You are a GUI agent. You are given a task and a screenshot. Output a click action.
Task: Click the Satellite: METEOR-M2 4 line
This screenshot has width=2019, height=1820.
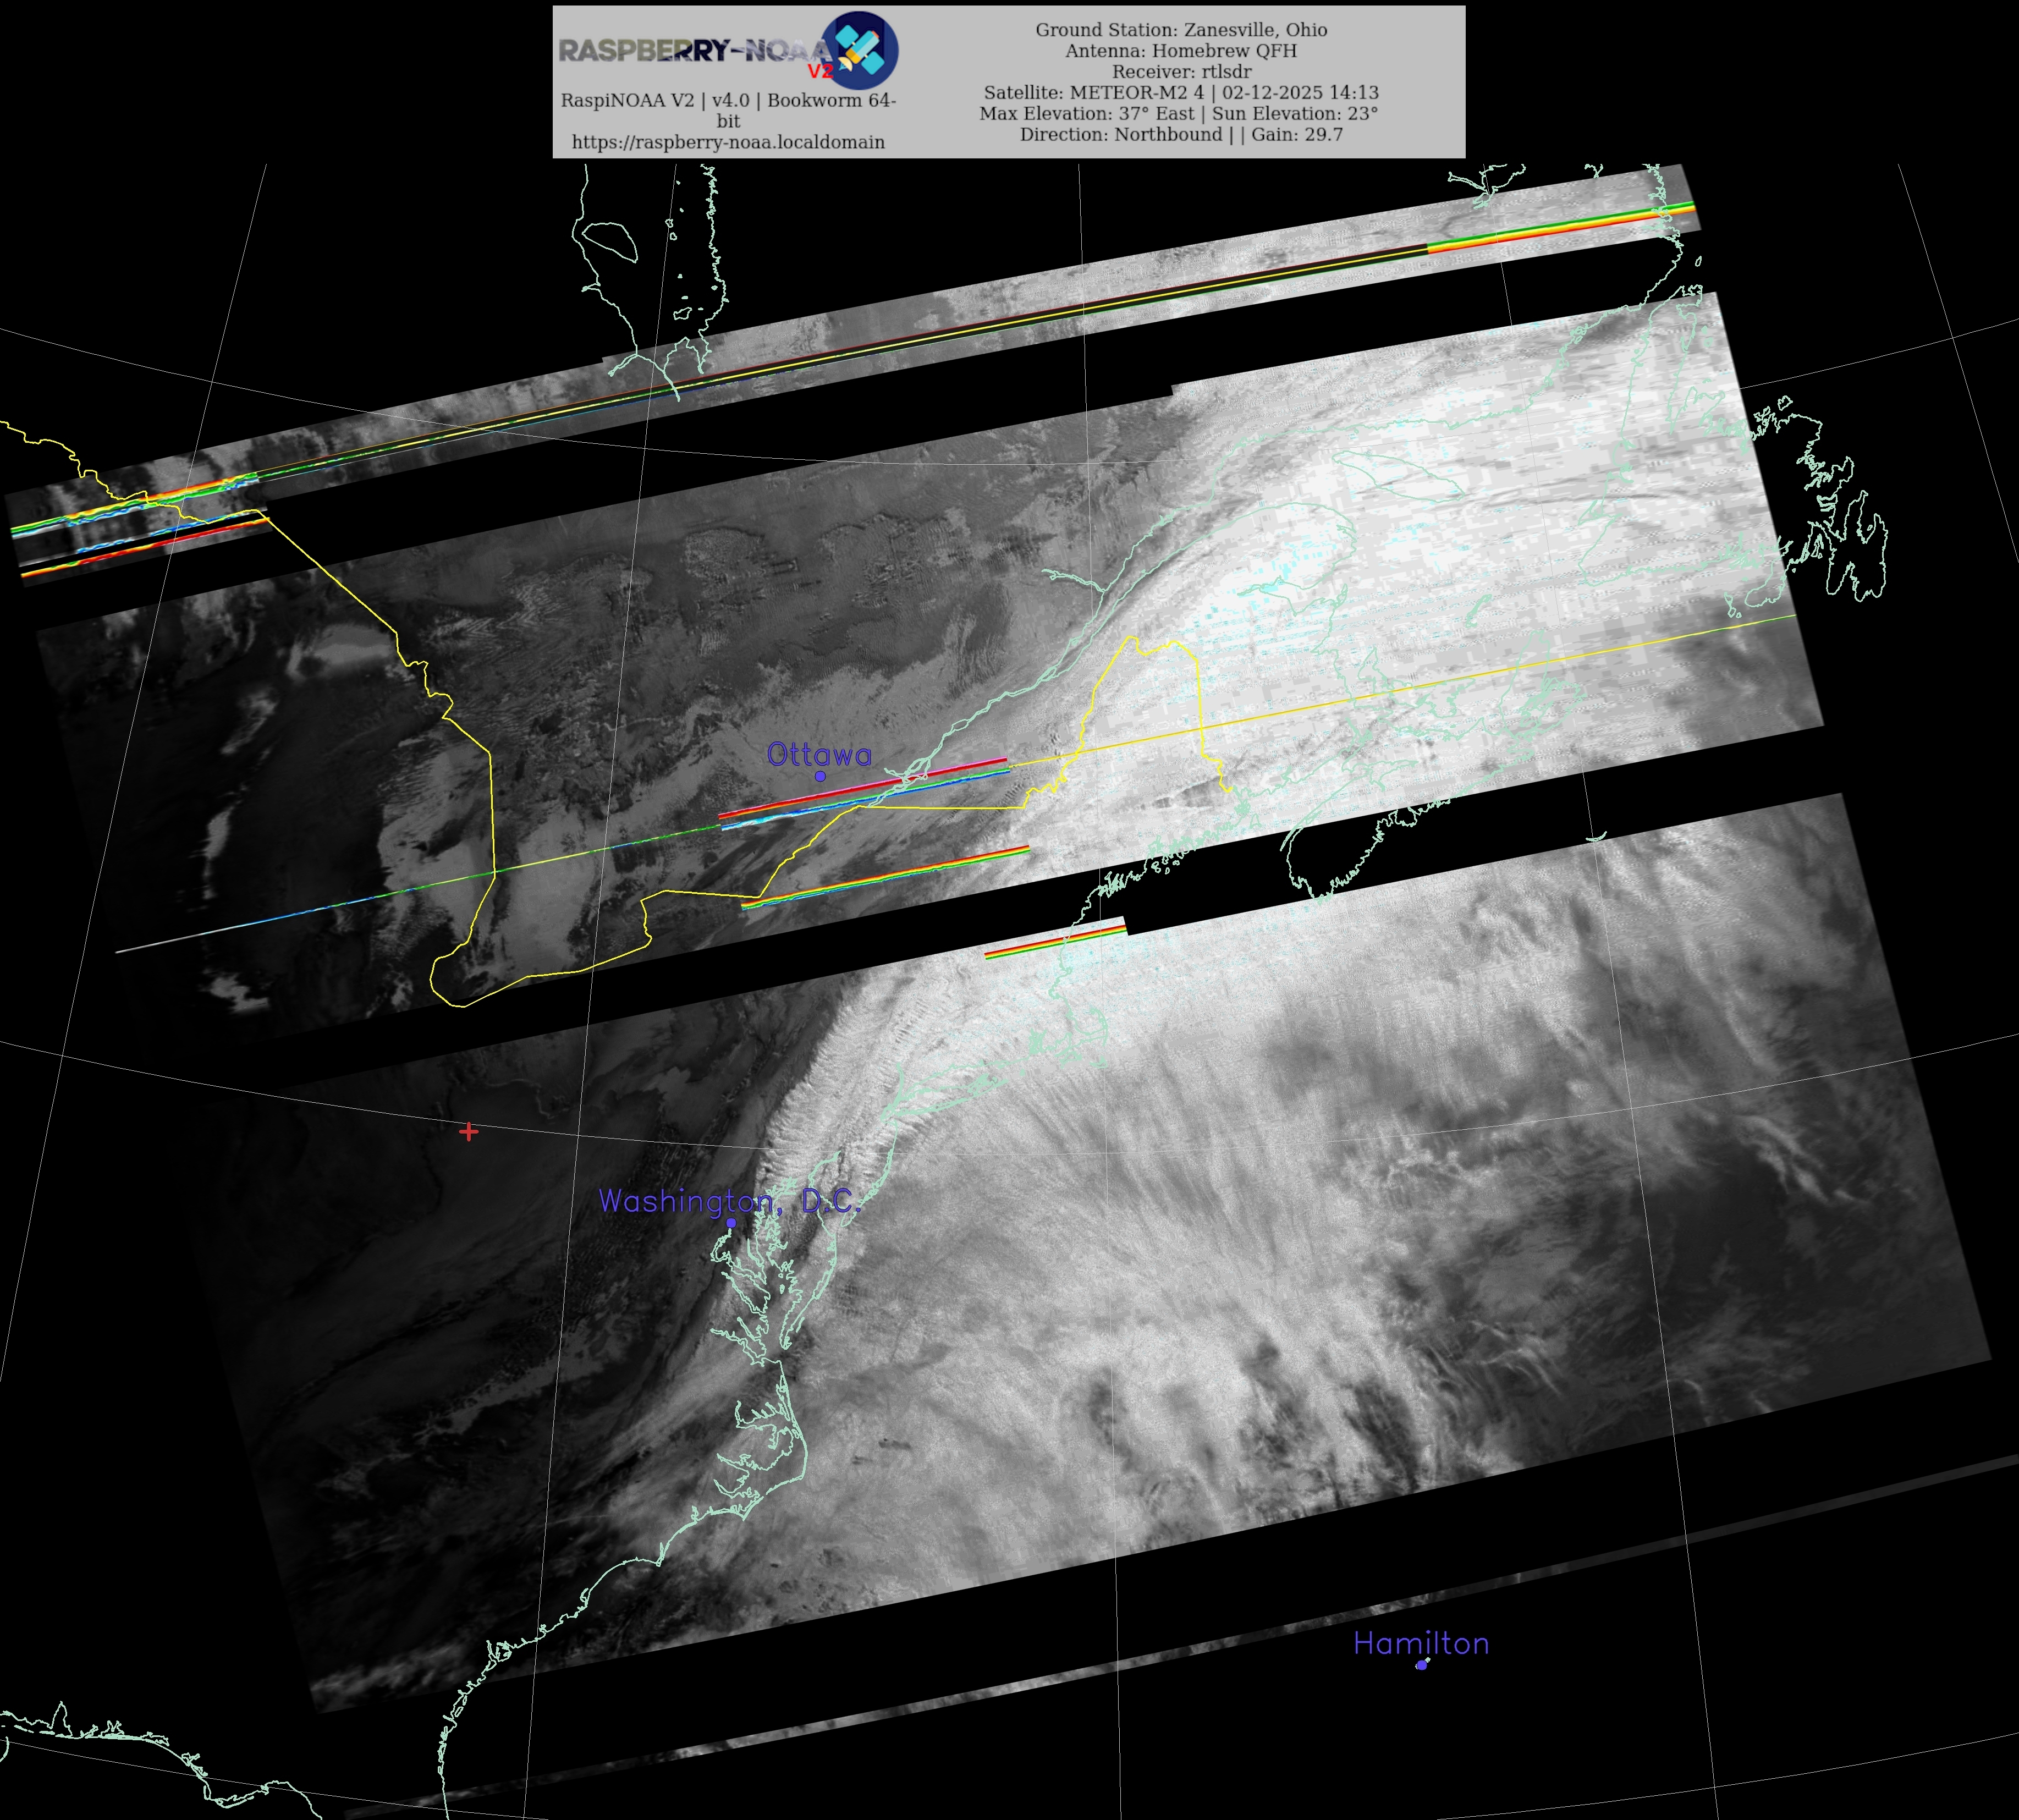(1181, 93)
